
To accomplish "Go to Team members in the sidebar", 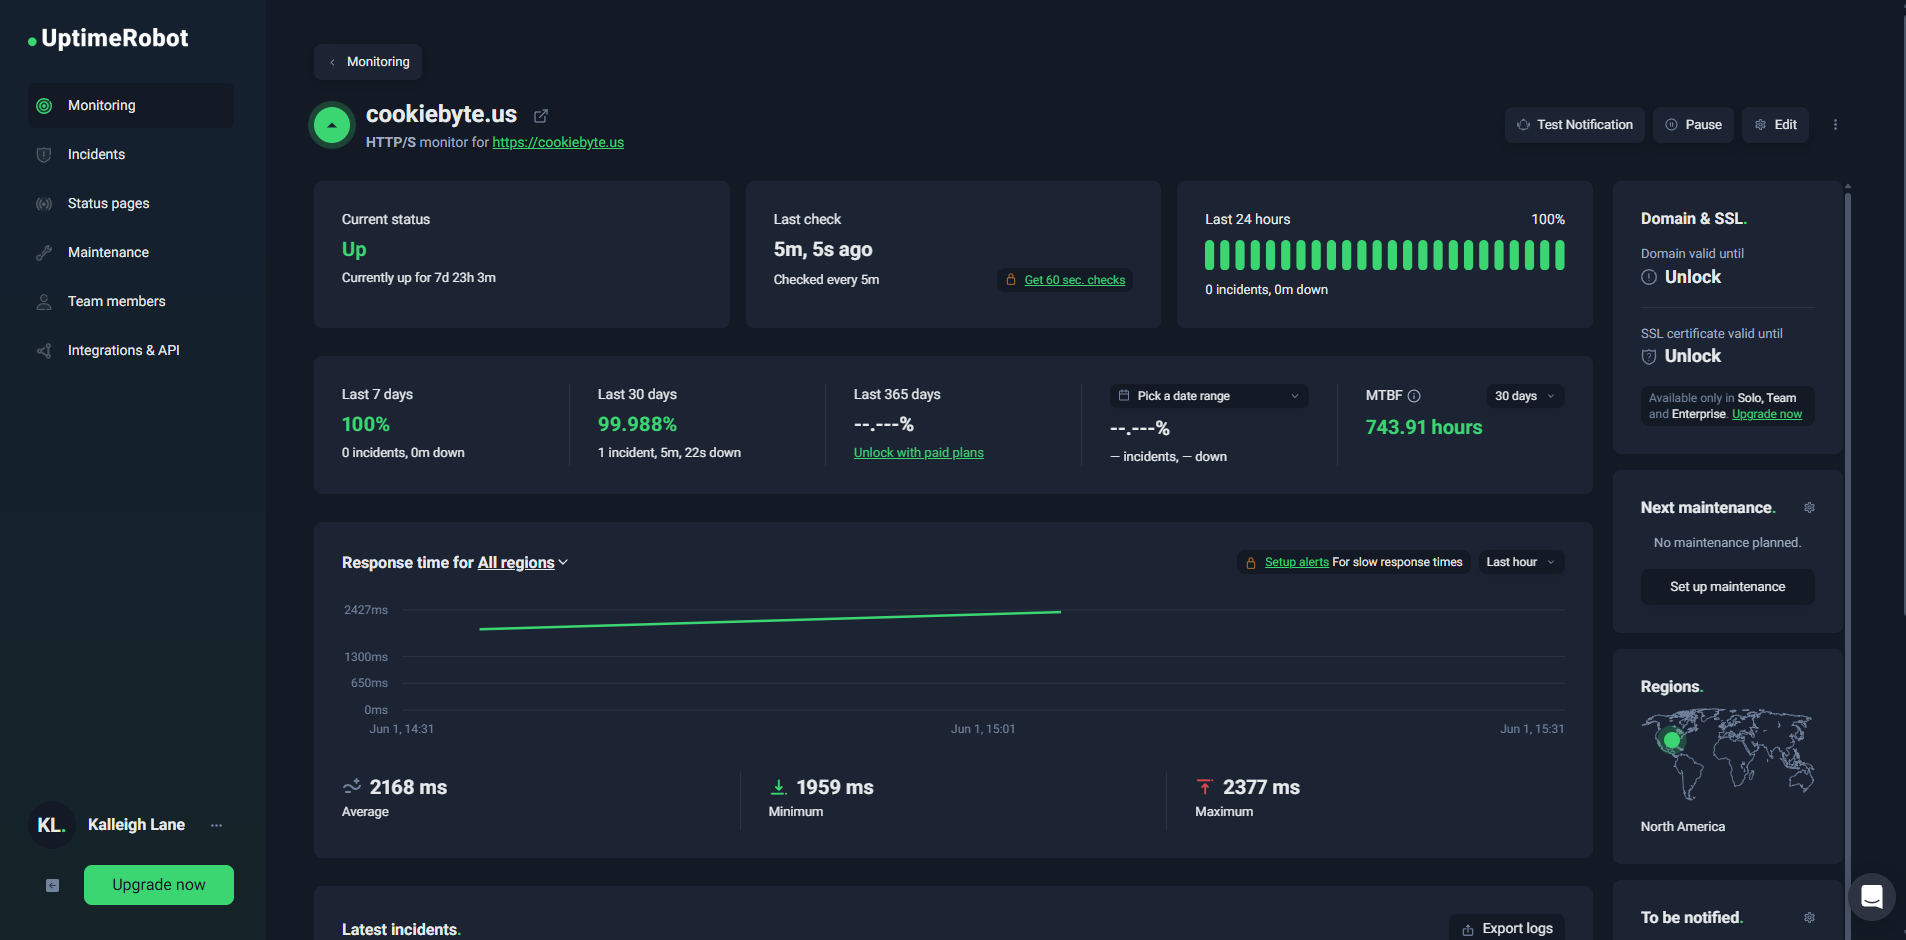I will coord(130,302).
